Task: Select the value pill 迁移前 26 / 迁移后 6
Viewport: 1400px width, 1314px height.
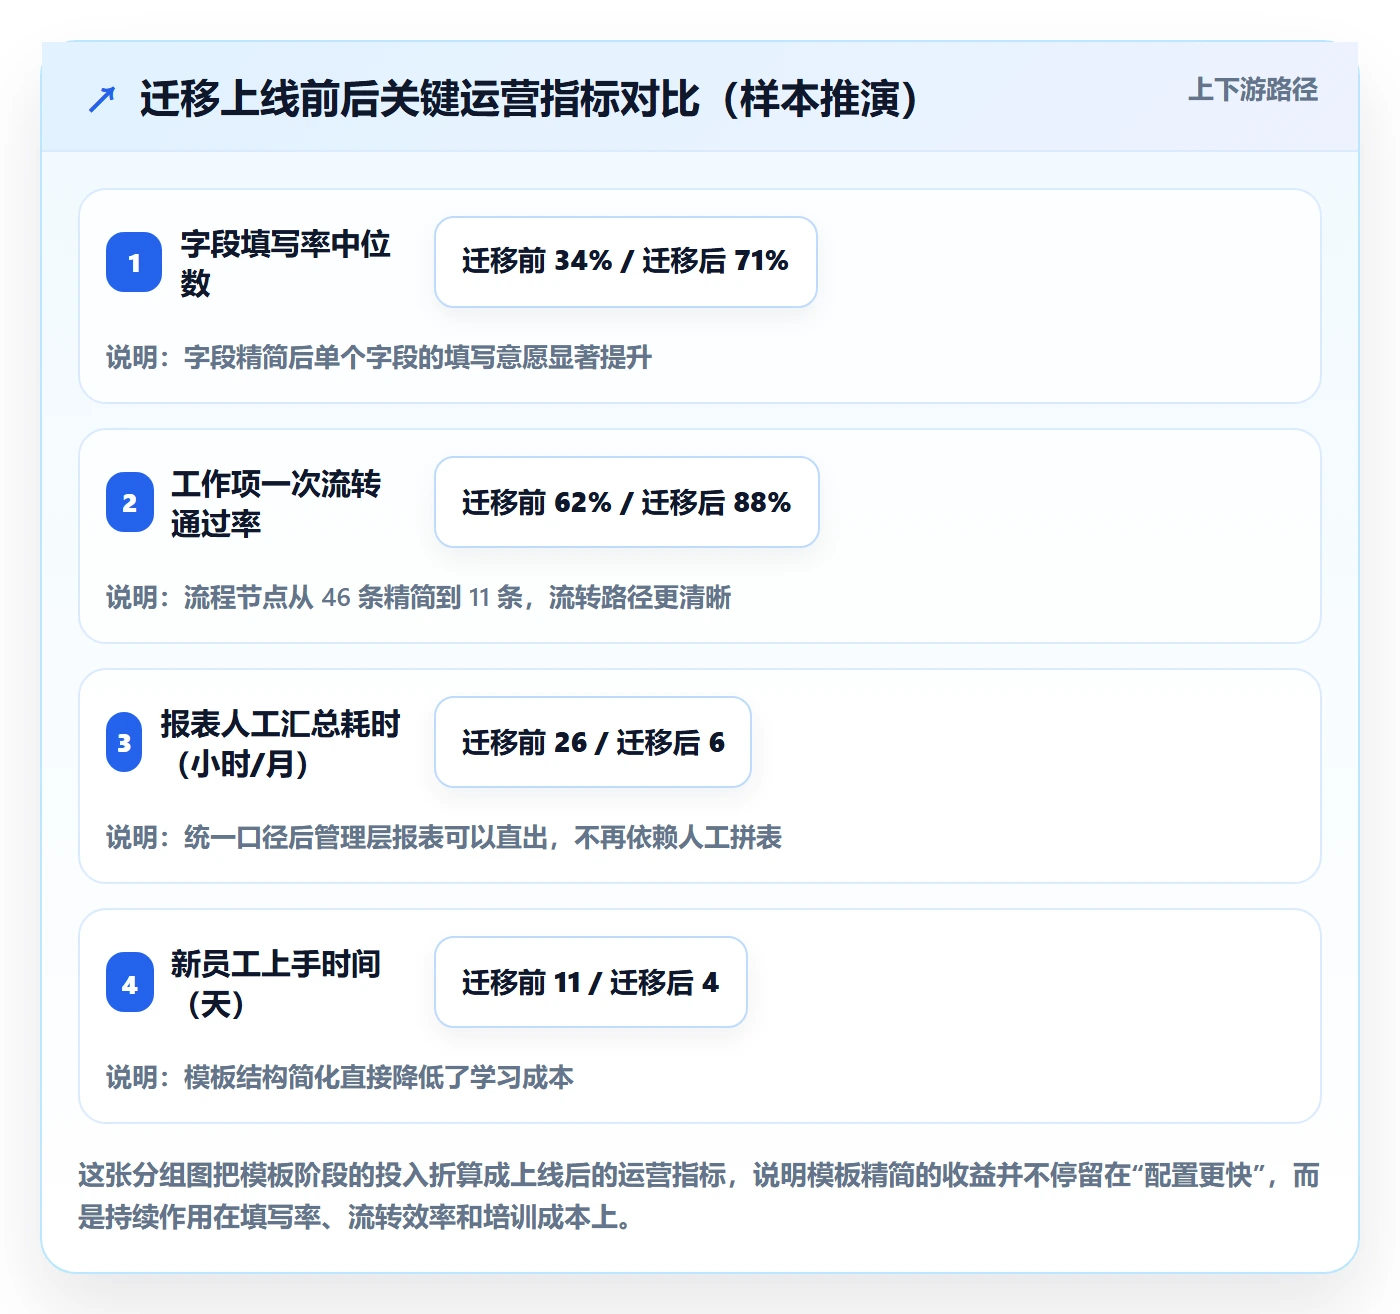Action: click(593, 742)
